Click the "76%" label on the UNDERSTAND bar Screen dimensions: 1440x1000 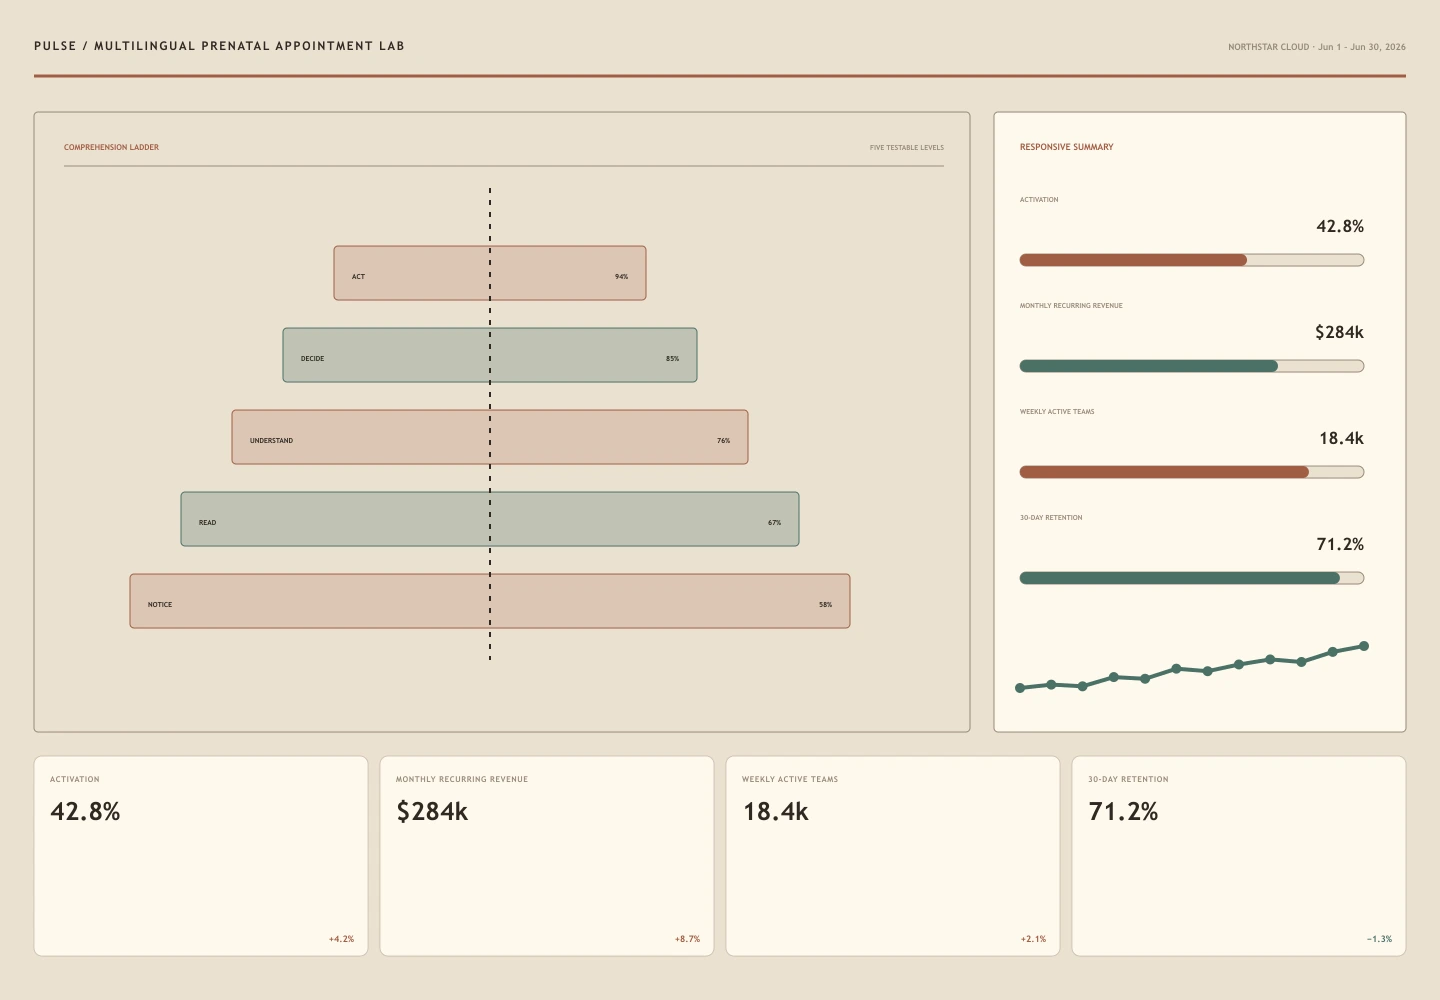(724, 441)
